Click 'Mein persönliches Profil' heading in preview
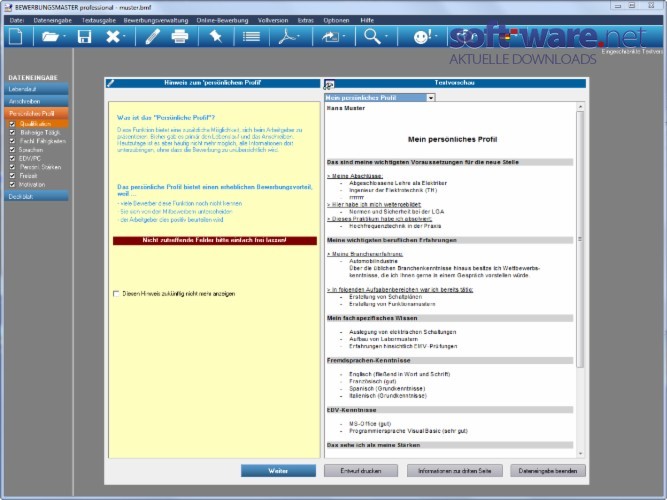The height and width of the screenshot is (500, 667). pyautogui.click(x=452, y=139)
